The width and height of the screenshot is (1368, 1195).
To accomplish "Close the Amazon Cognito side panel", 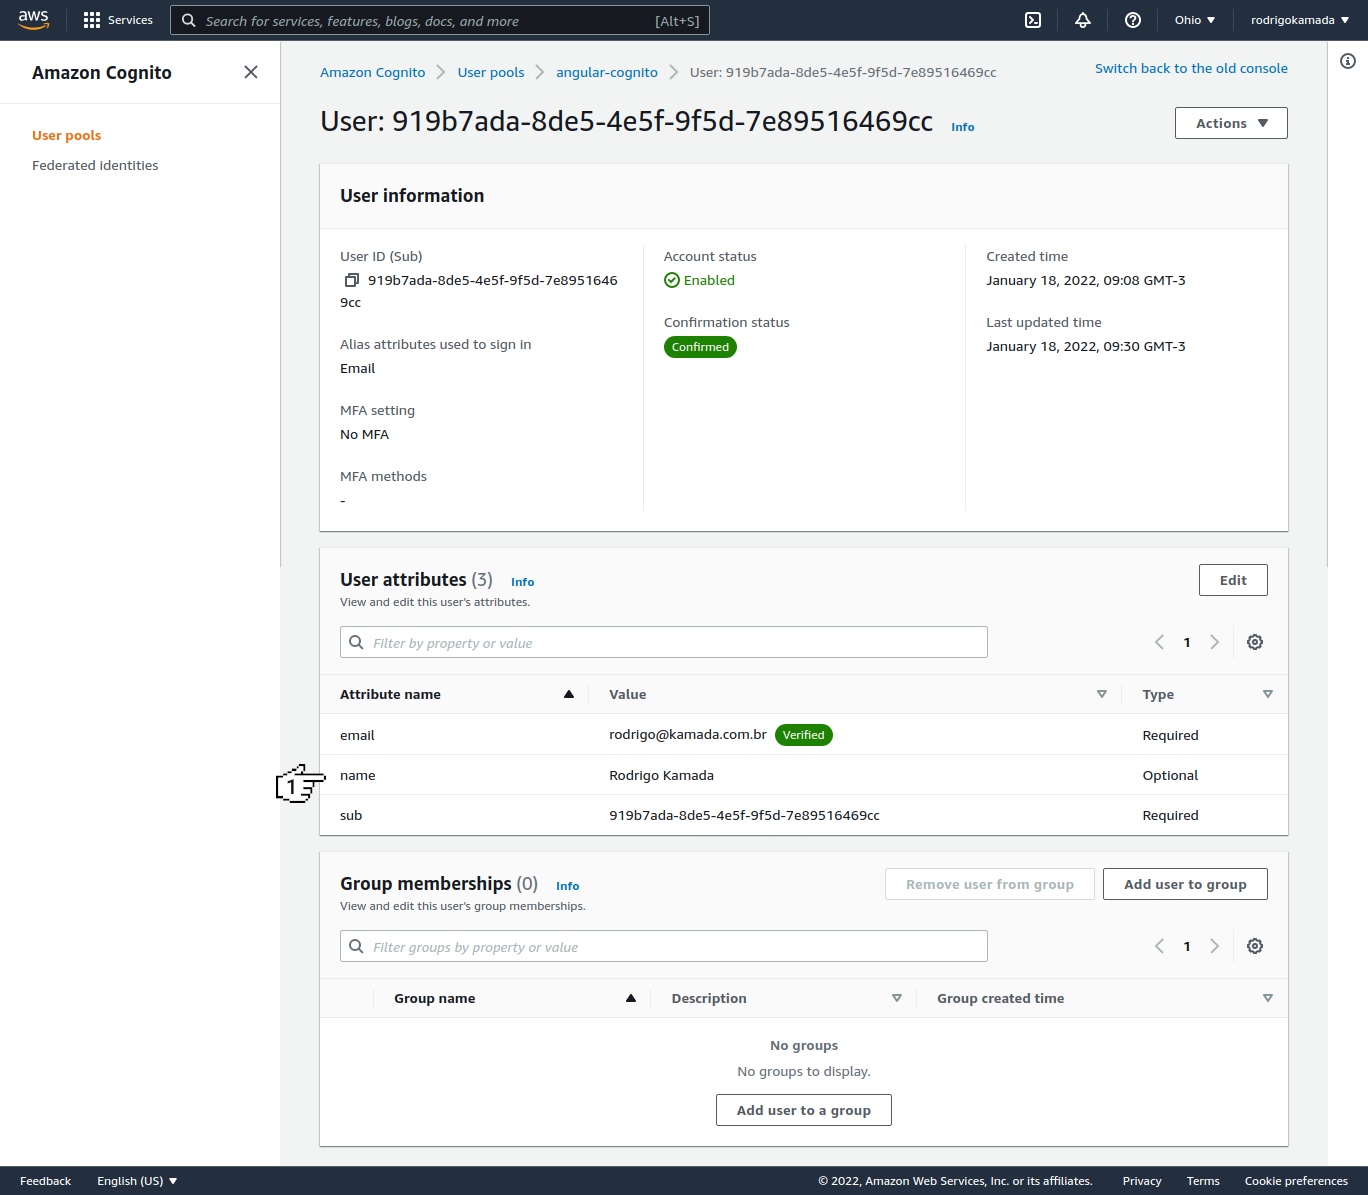I will pos(251,72).
